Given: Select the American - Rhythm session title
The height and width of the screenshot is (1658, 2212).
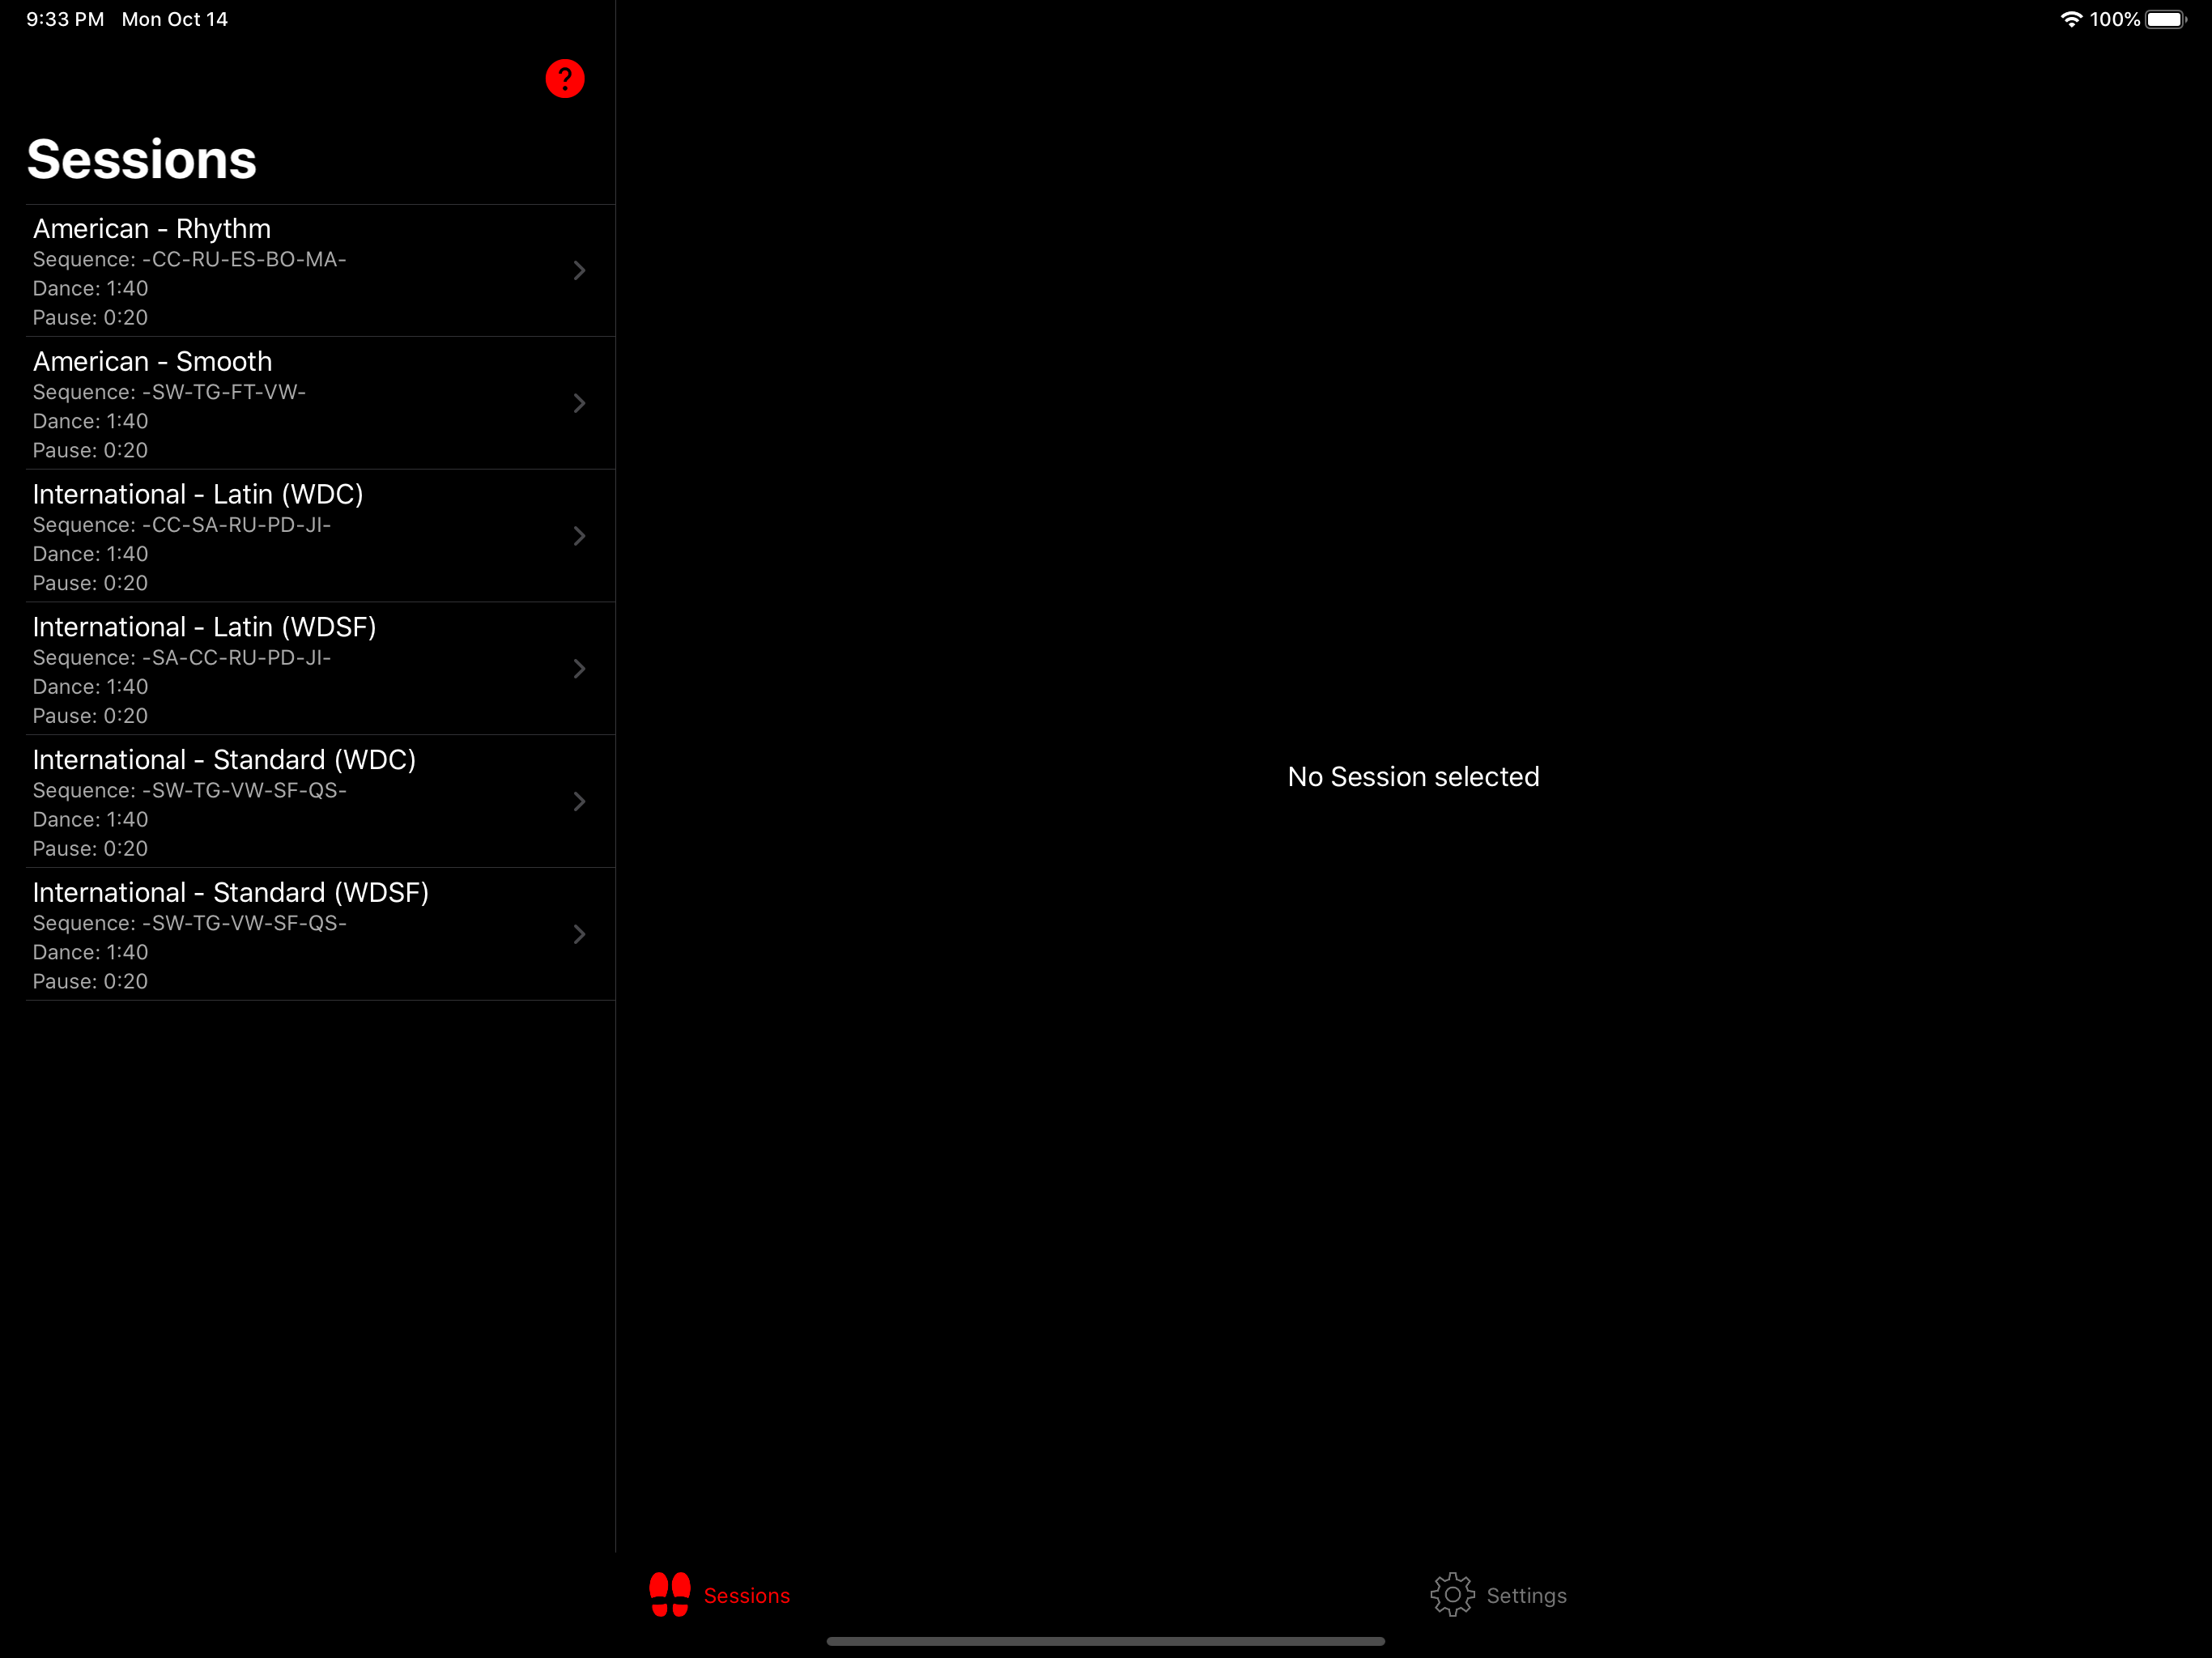Looking at the screenshot, I should pyautogui.click(x=152, y=229).
